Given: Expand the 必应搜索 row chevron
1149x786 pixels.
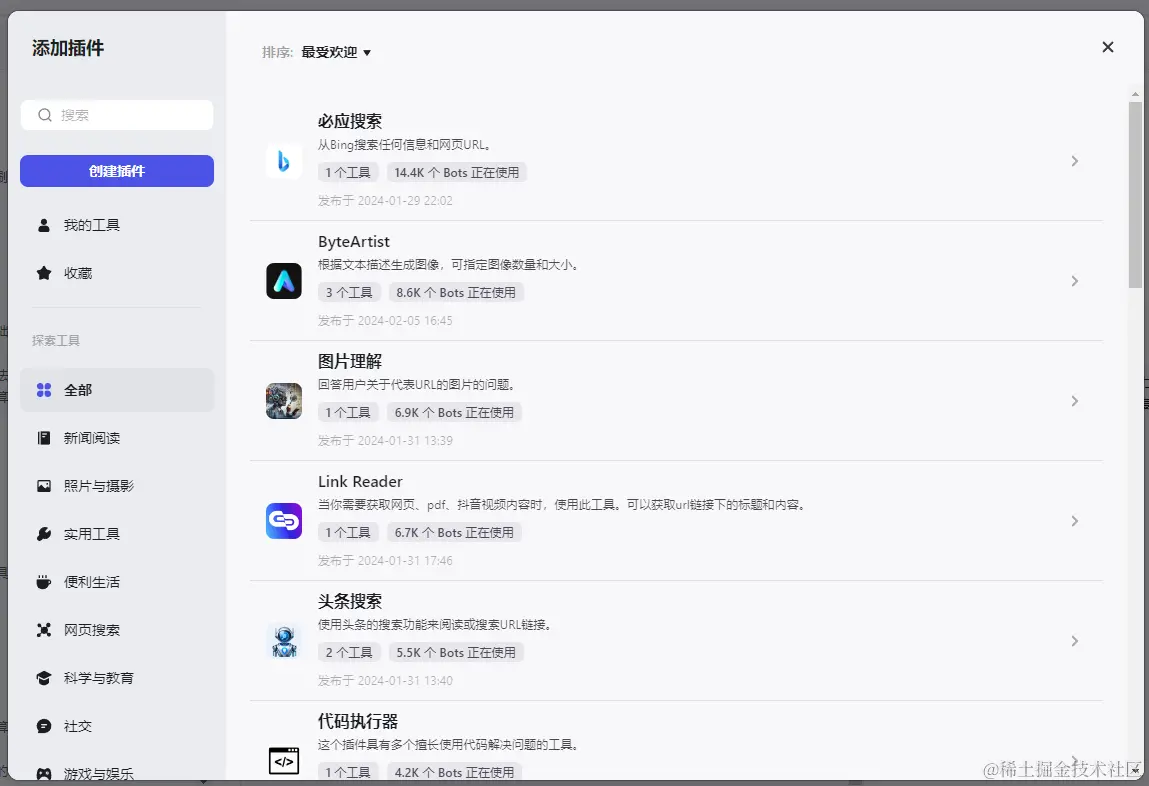Looking at the screenshot, I should 1074,161.
